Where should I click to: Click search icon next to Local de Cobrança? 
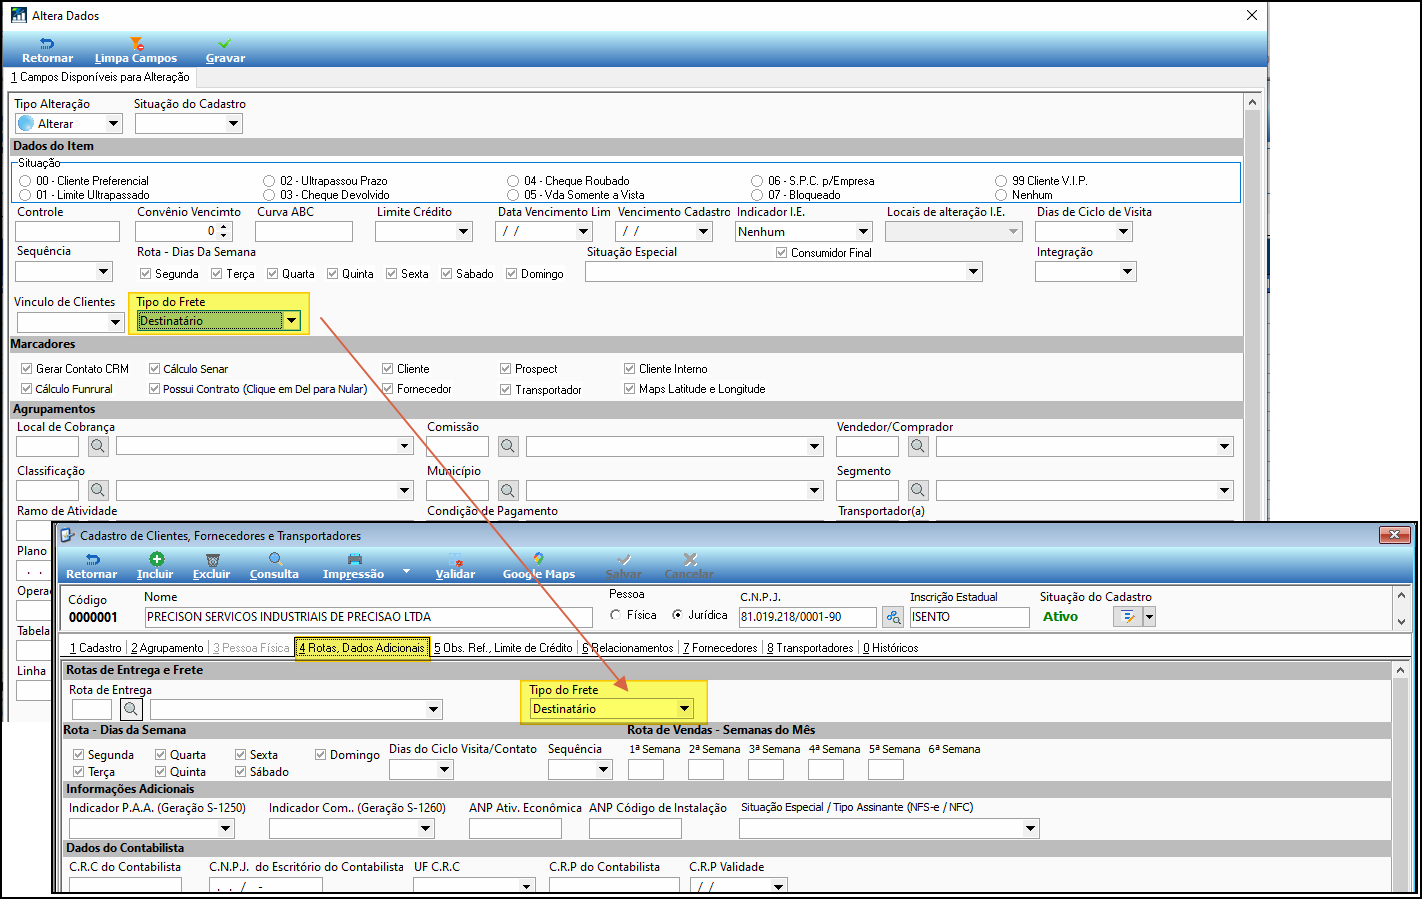(x=97, y=446)
